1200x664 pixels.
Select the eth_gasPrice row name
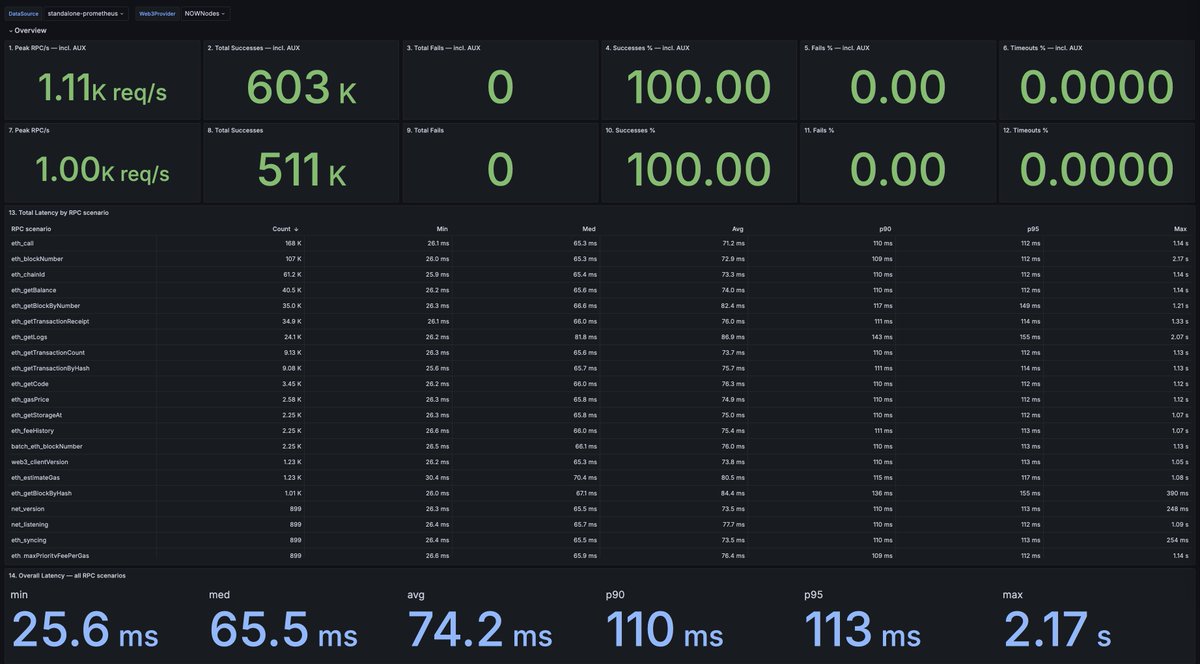click(x=28, y=399)
